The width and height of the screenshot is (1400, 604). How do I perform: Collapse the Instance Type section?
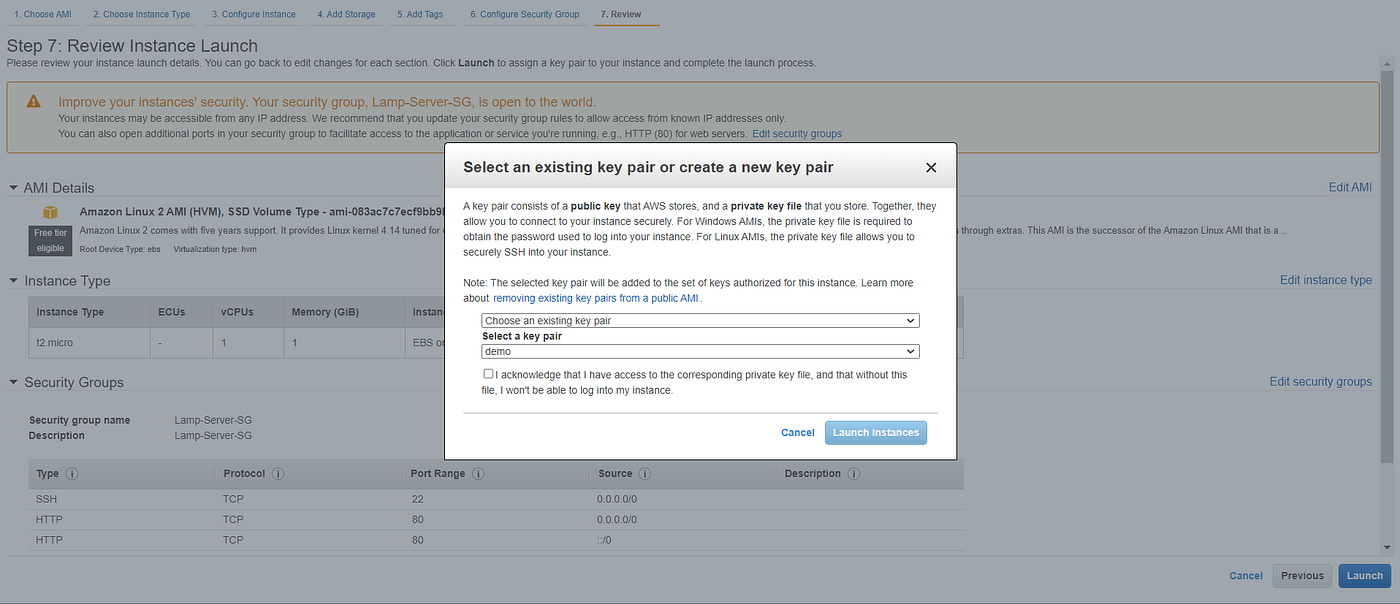(x=13, y=281)
